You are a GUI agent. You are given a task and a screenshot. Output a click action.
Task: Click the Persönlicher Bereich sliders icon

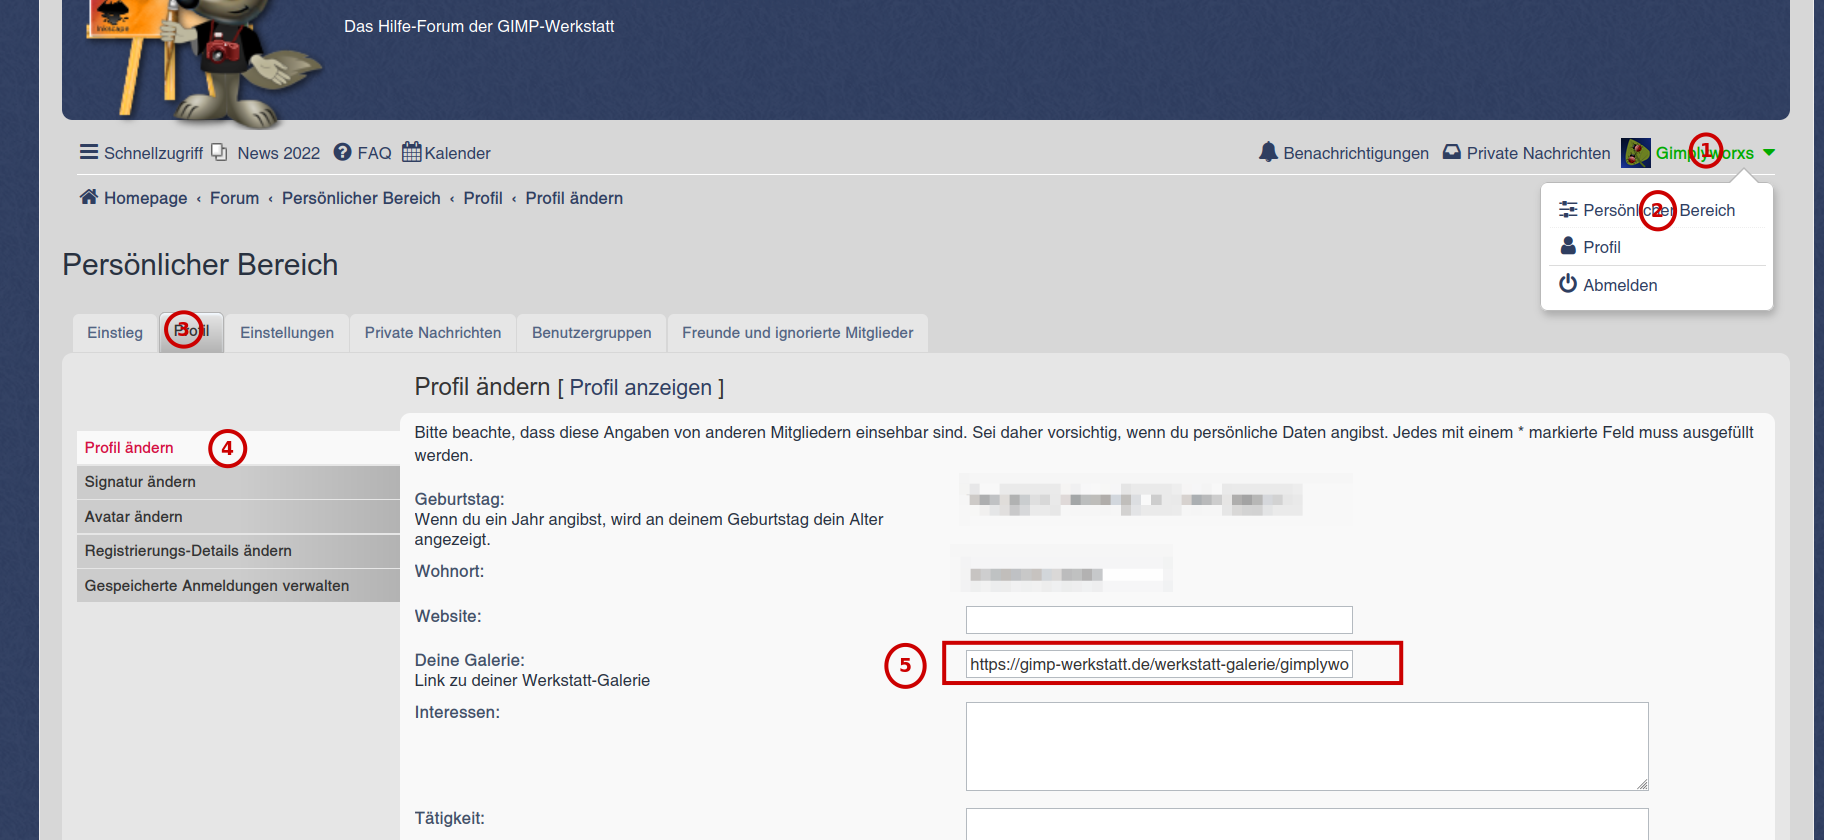click(1568, 209)
